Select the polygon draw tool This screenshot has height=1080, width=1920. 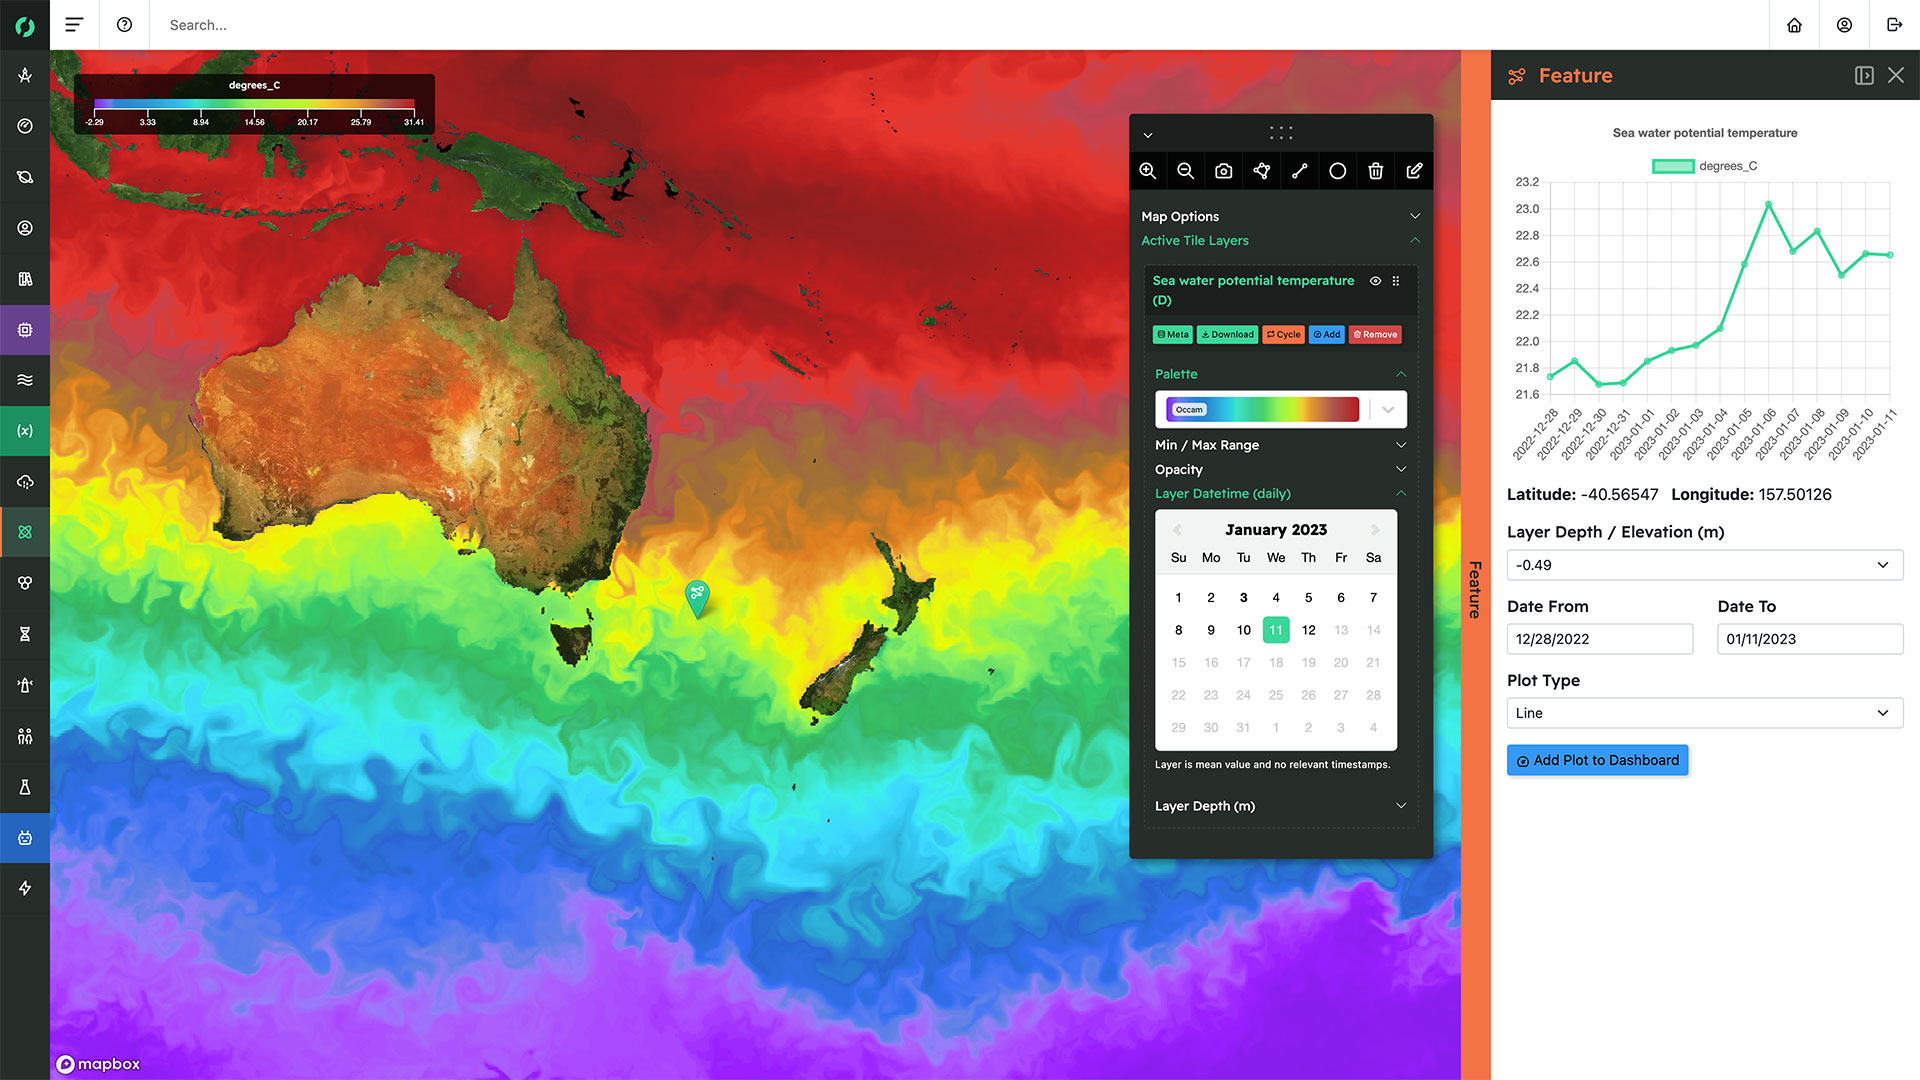pyautogui.click(x=1261, y=171)
